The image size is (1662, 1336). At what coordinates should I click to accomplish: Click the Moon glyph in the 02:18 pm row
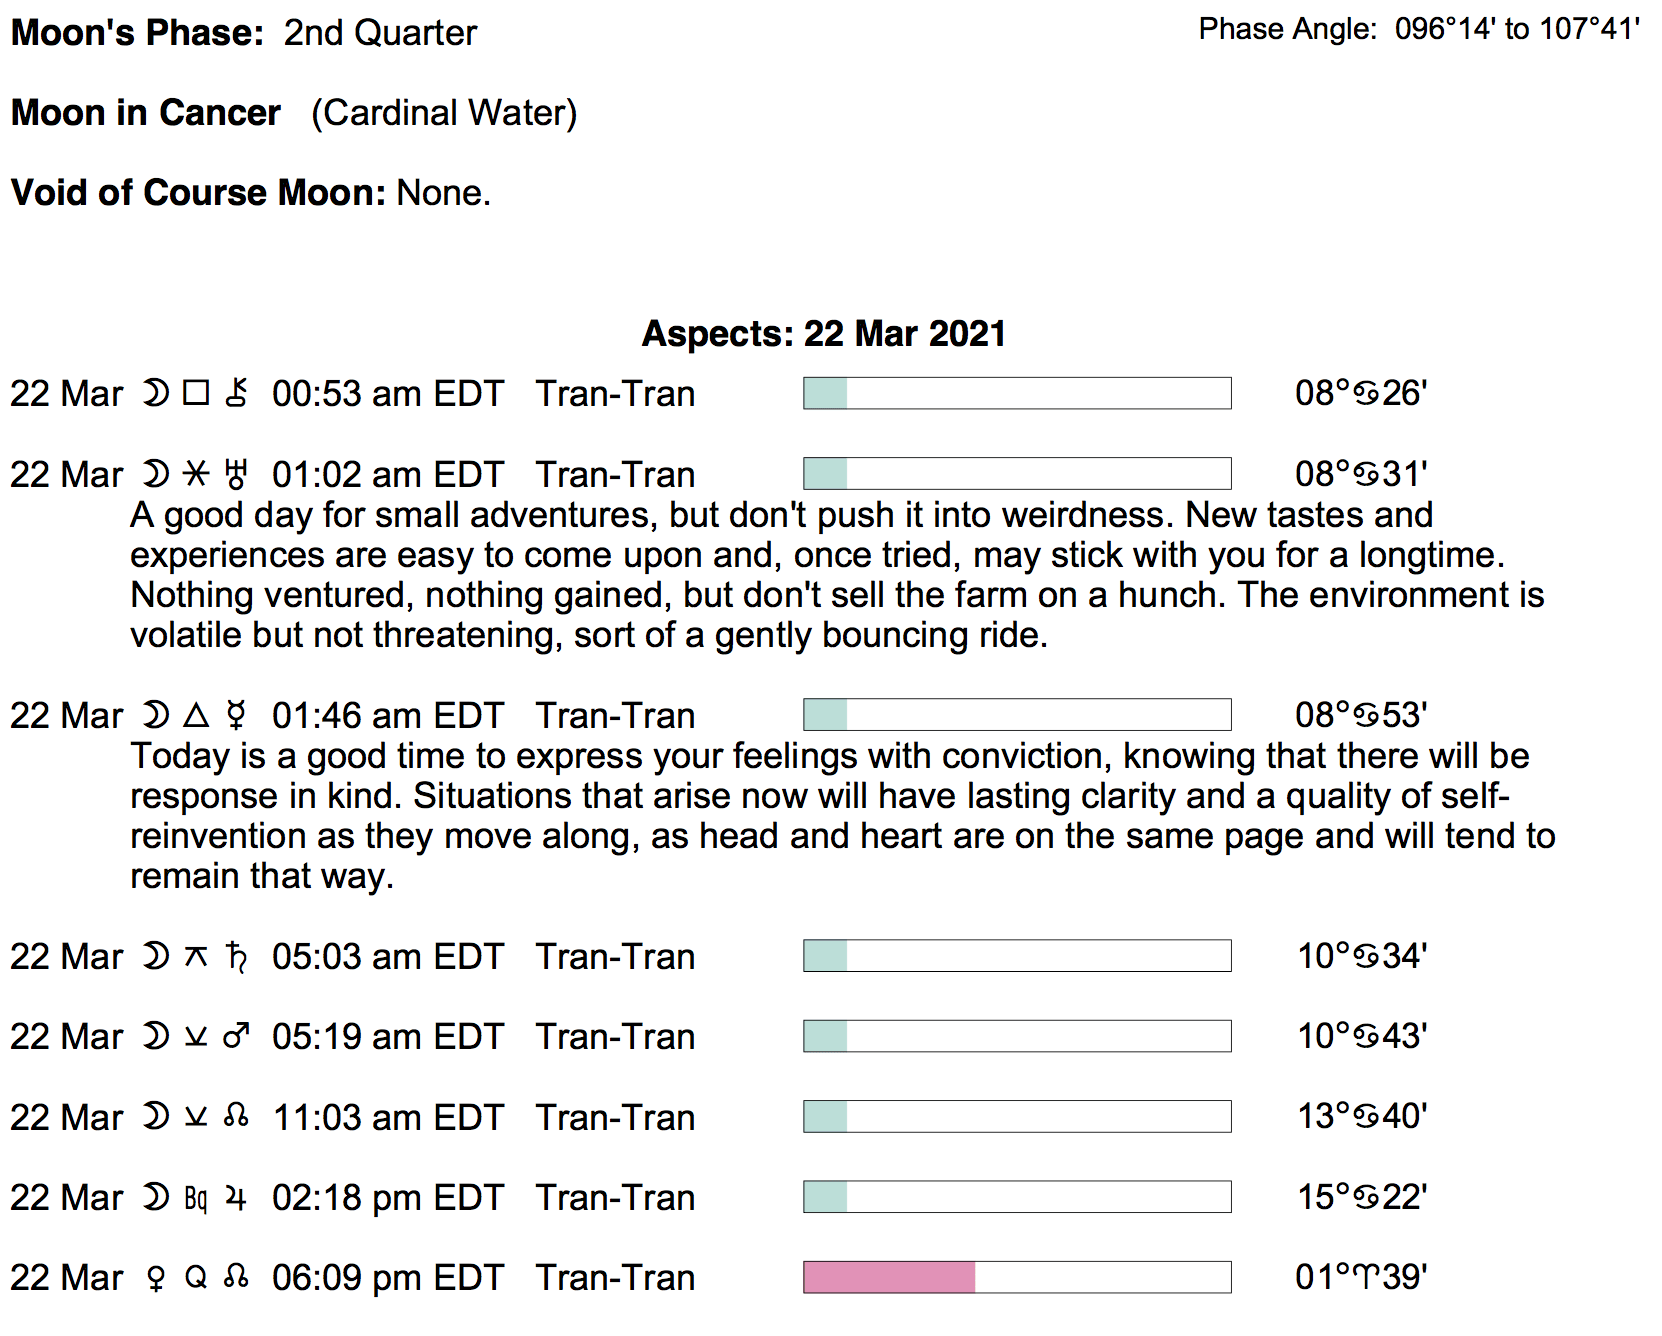point(156,1197)
